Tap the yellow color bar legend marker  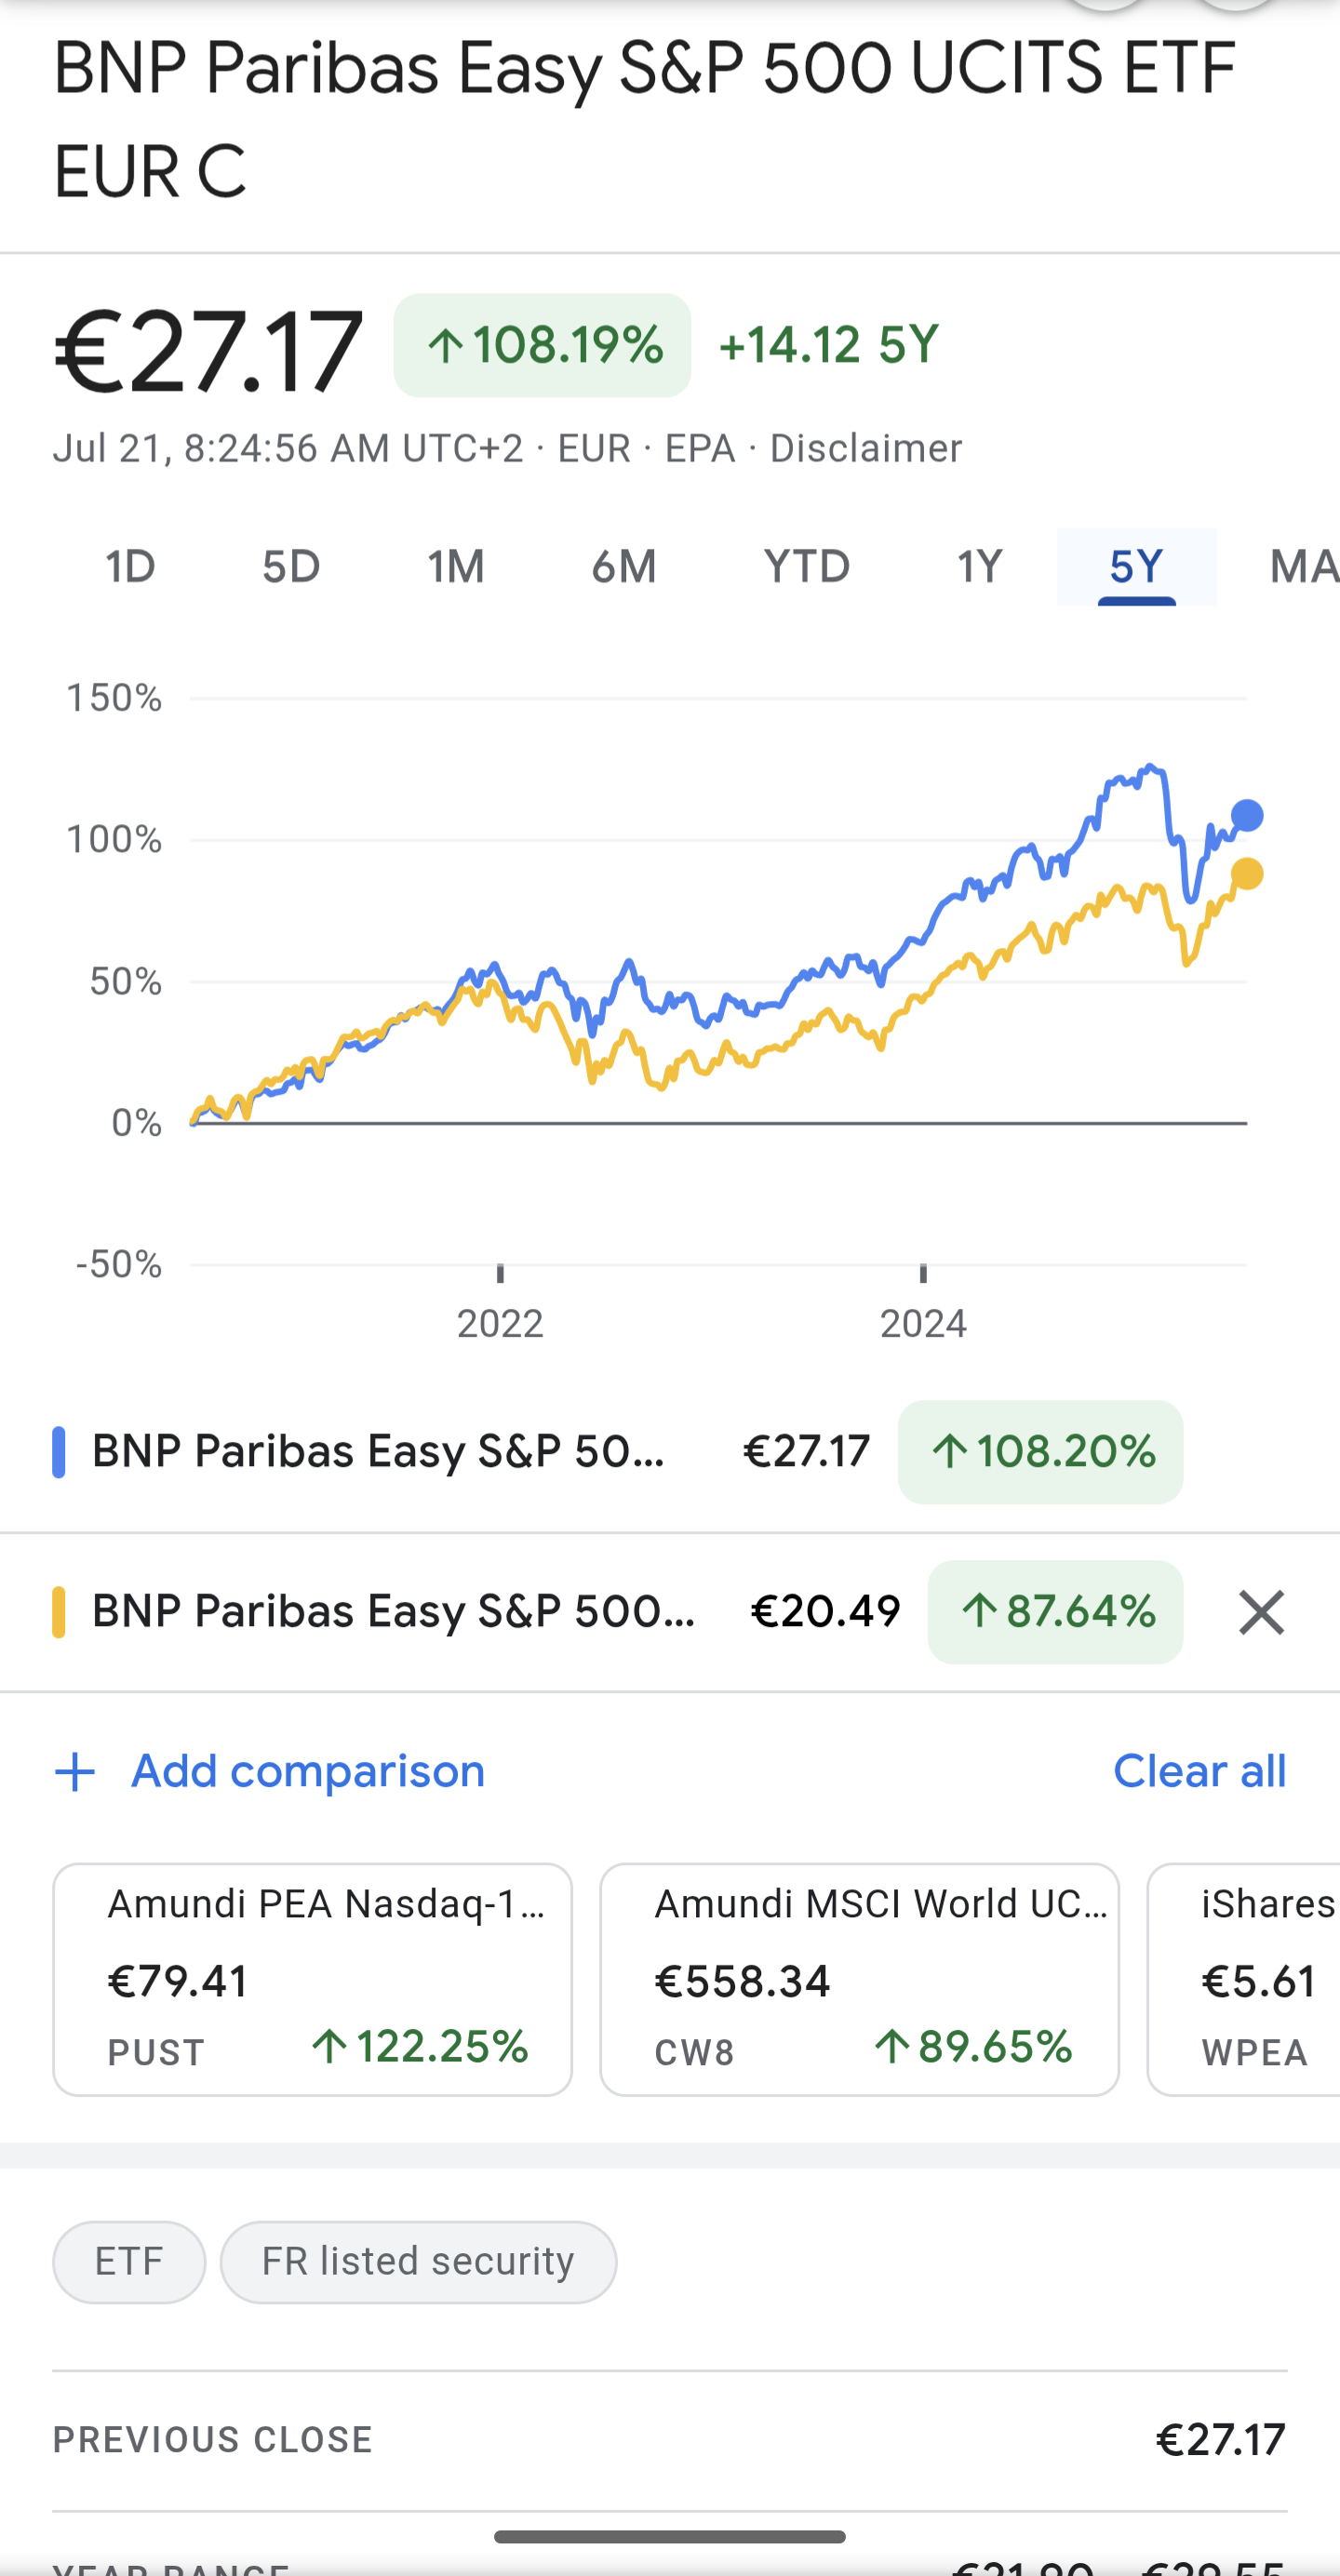click(59, 1612)
